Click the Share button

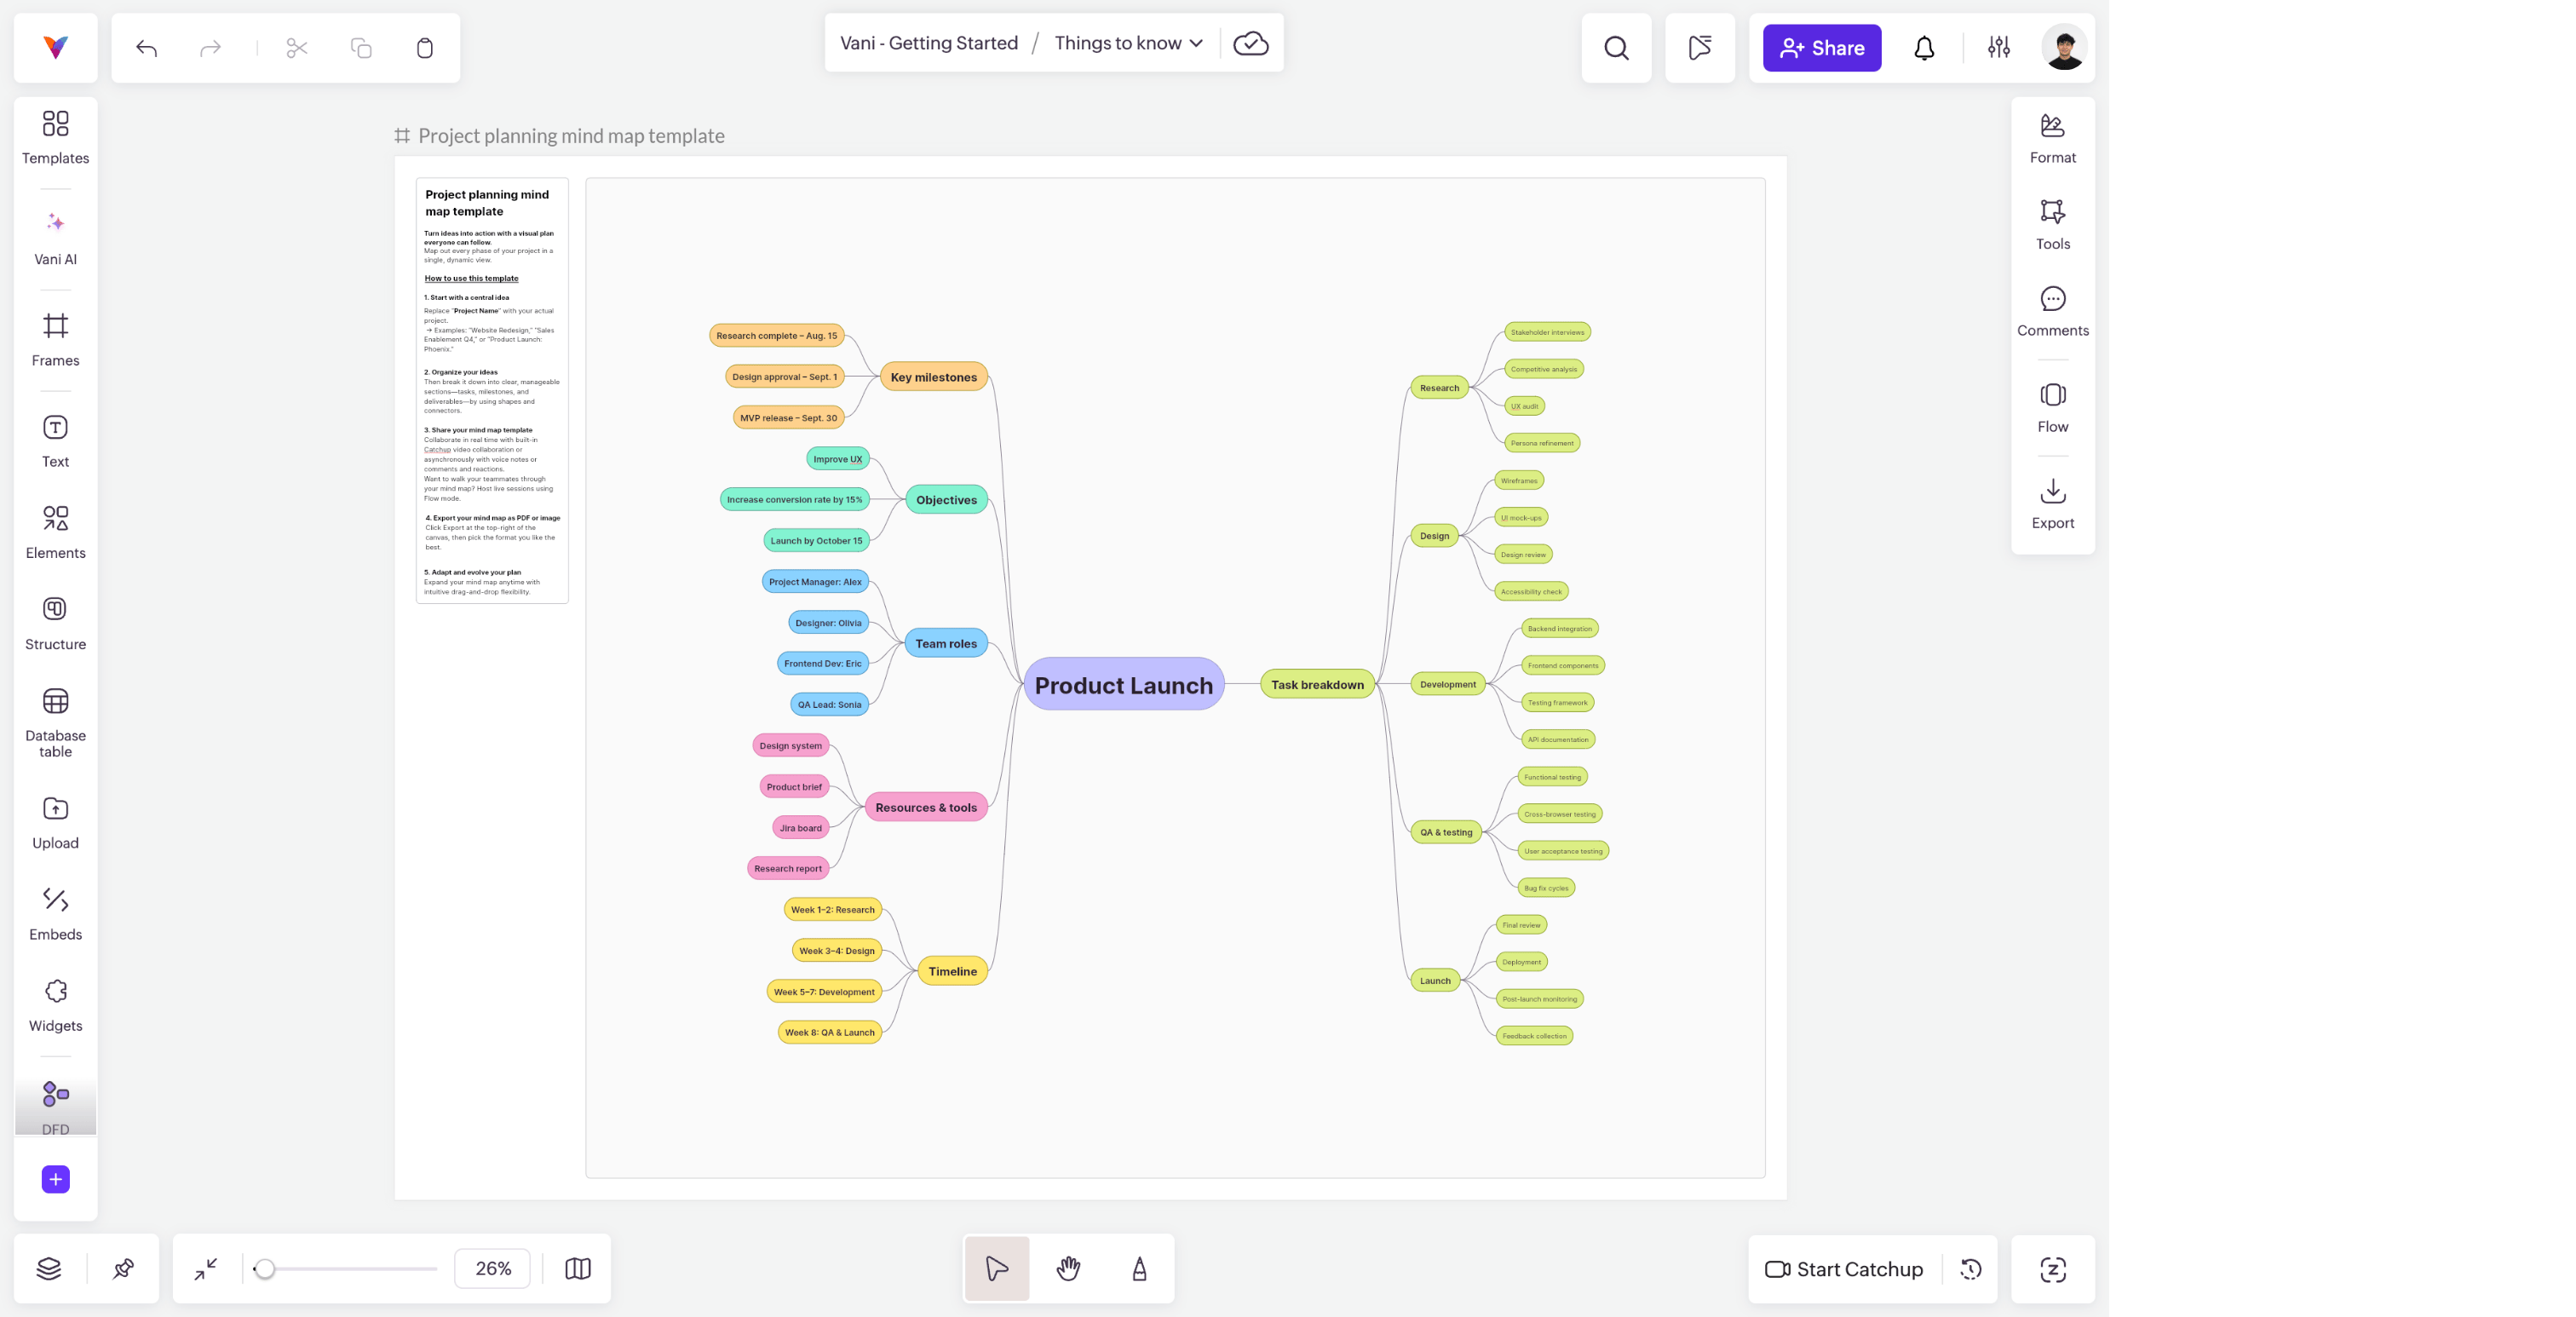[x=1821, y=48]
